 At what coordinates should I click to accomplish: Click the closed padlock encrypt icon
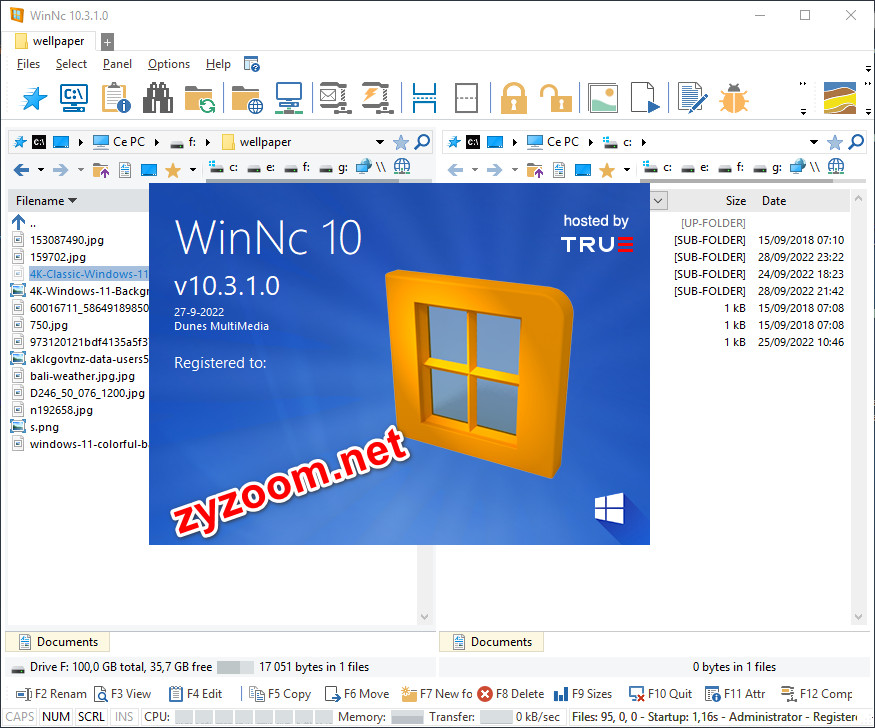(x=513, y=99)
